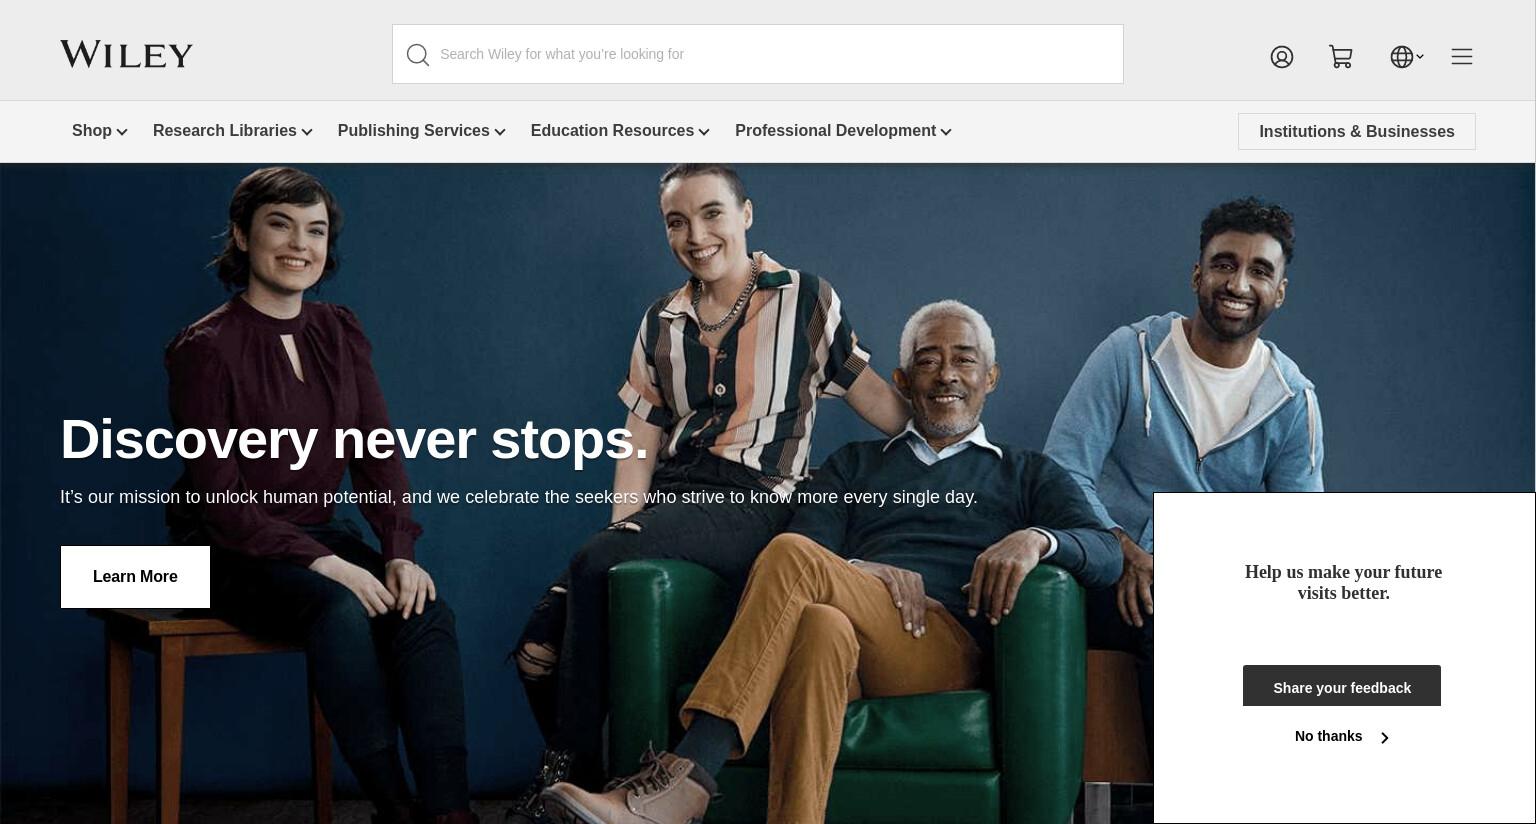Open the Professional Development menu
This screenshot has height=824, width=1536.
843,131
